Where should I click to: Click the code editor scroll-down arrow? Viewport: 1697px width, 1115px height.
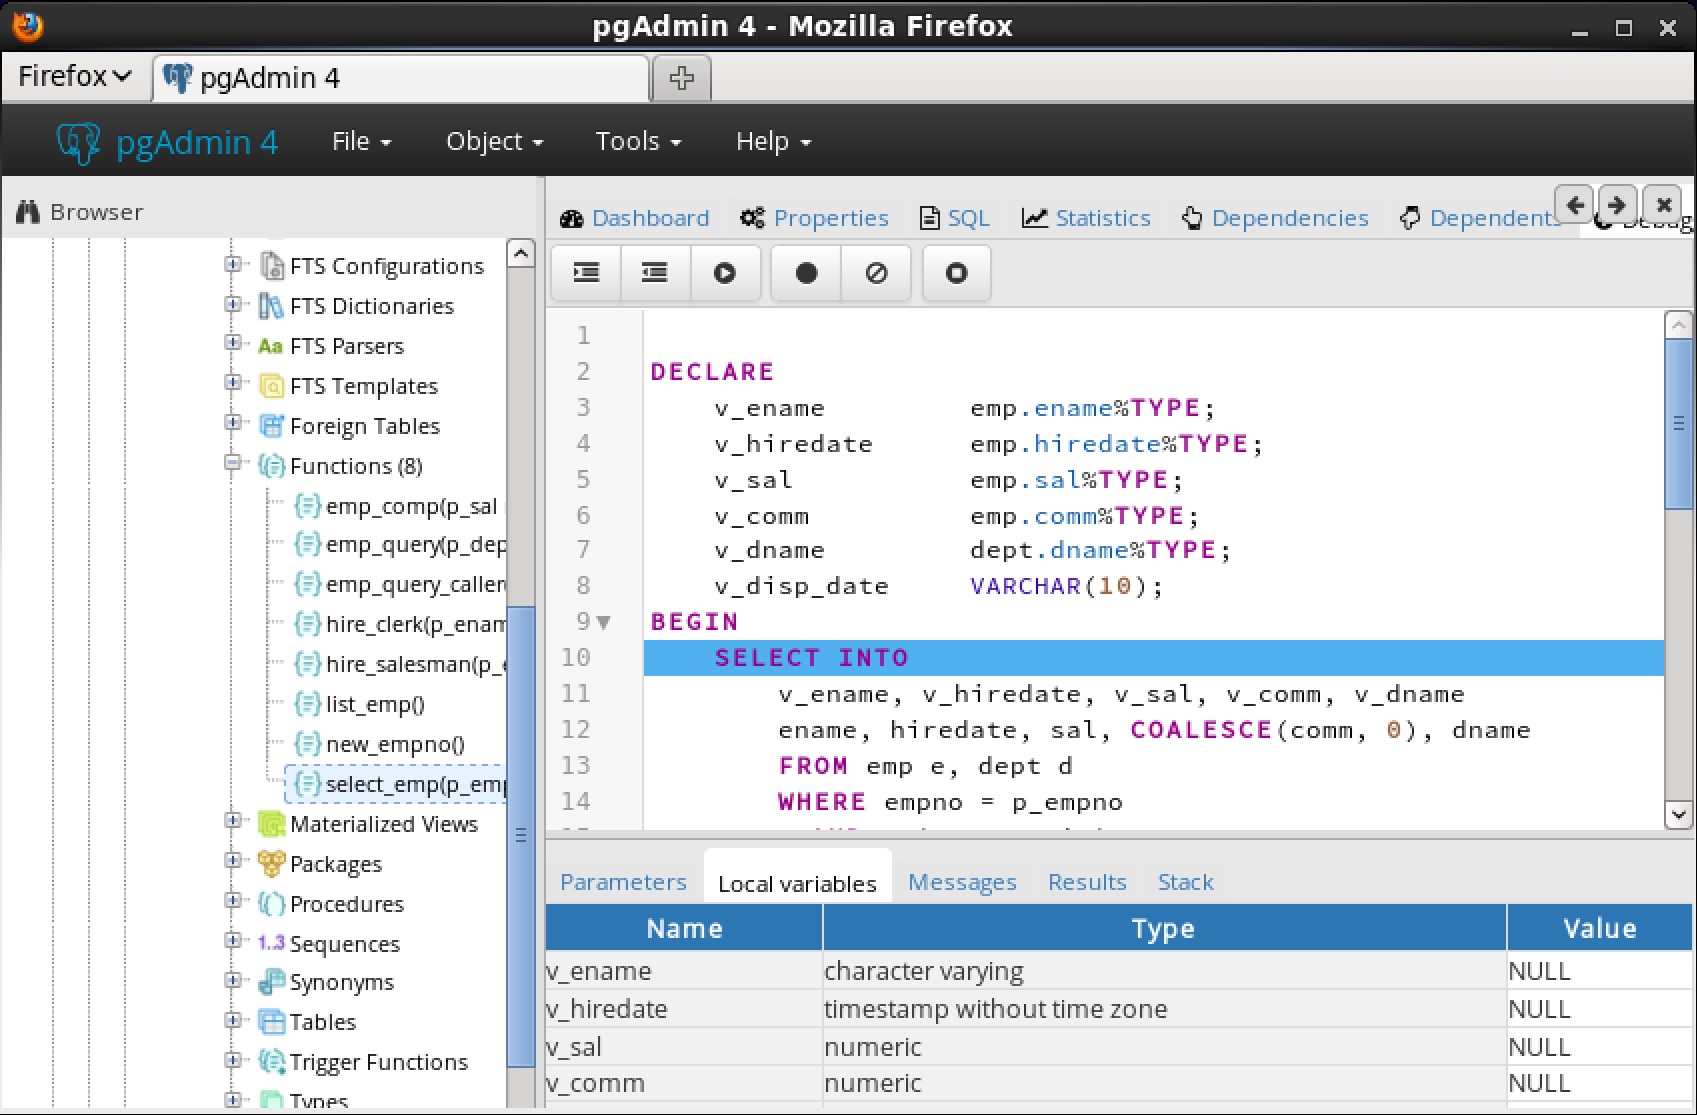point(1678,815)
